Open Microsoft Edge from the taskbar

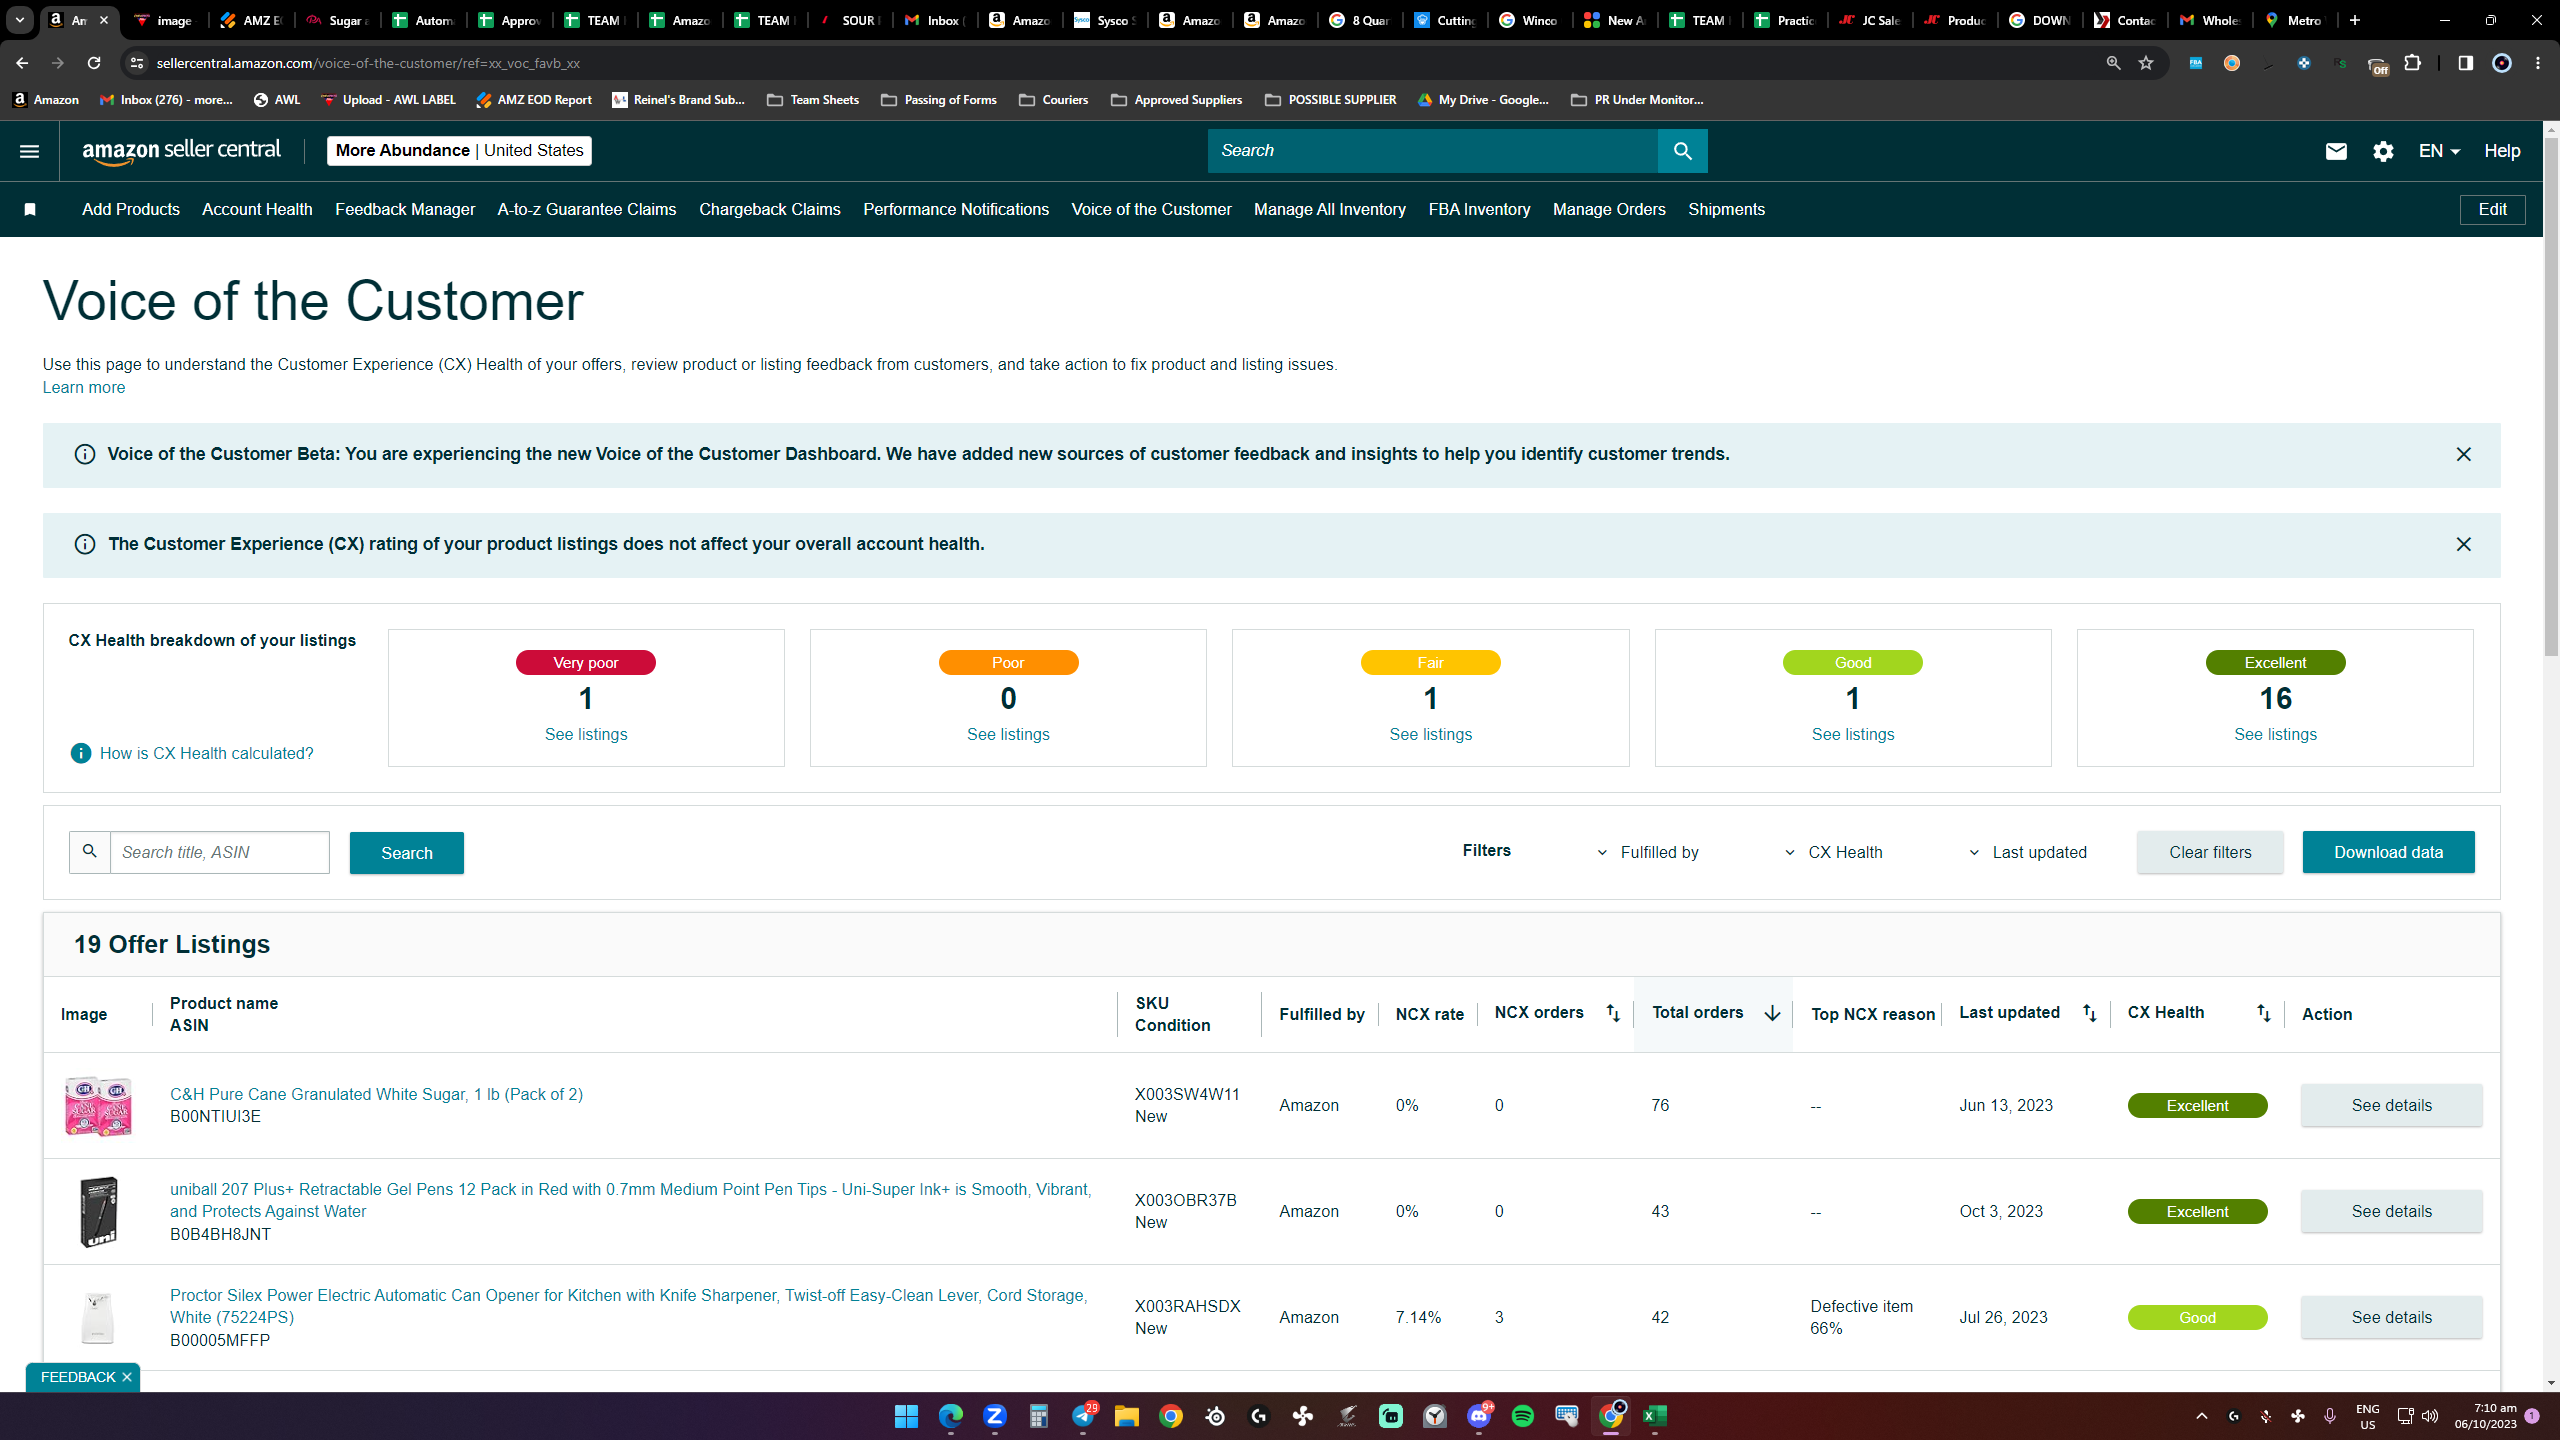coord(950,1416)
